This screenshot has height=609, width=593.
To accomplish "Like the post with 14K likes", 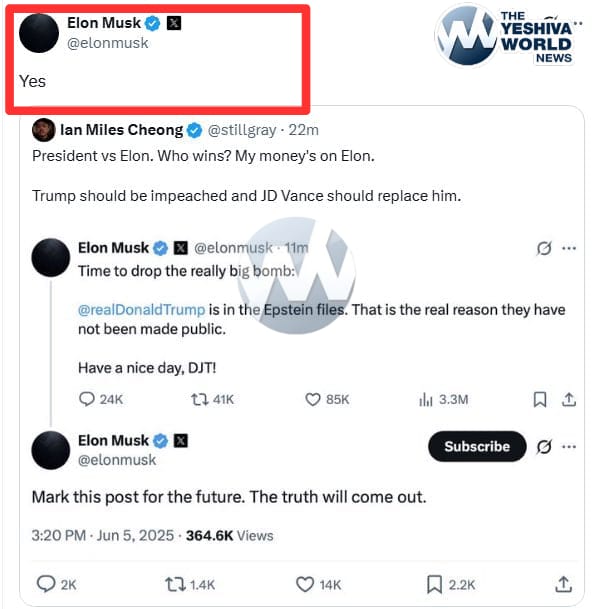I will (305, 584).
